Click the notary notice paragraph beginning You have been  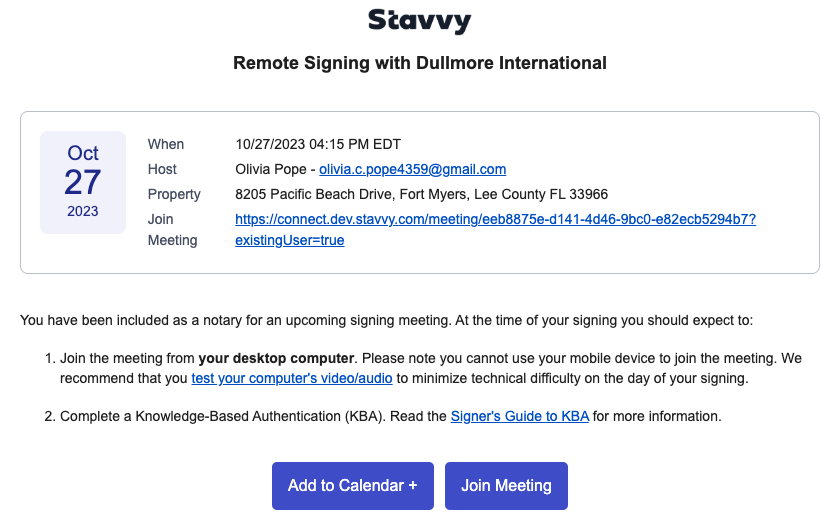tap(386, 321)
